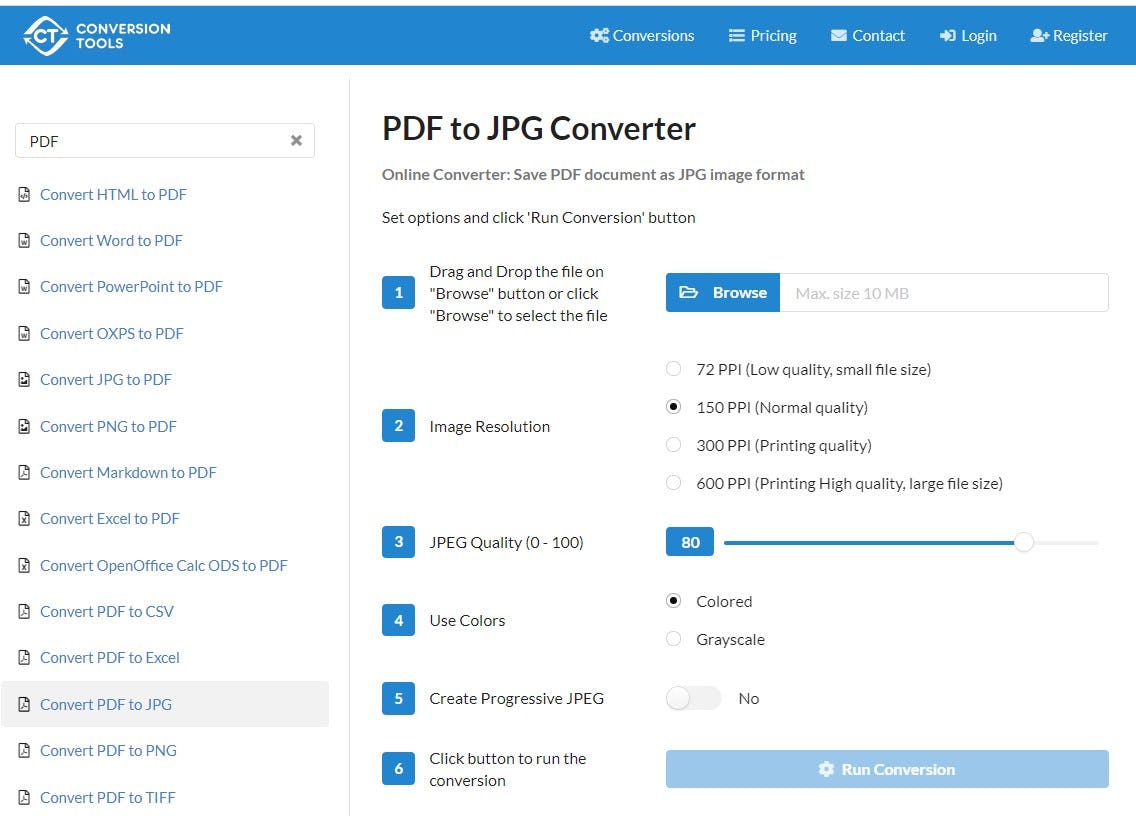Open the Conversions menu

coord(651,35)
